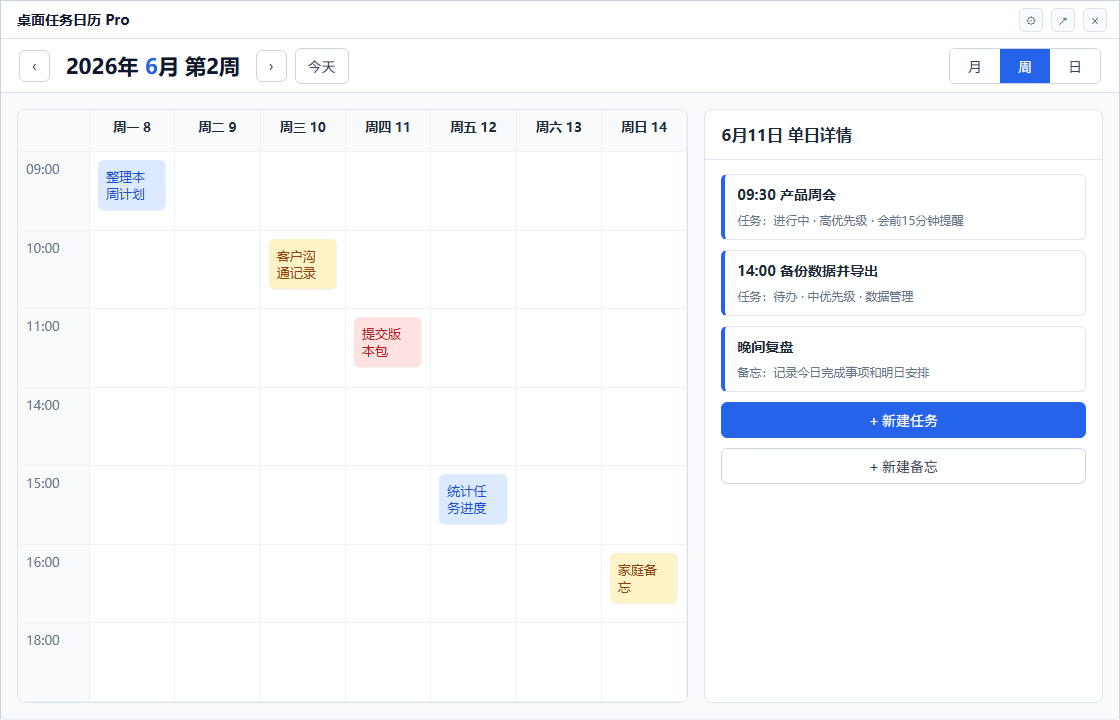Viewport: 1120px width, 720px height.
Task: Click the 09:00 time row label
Action: click(43, 169)
